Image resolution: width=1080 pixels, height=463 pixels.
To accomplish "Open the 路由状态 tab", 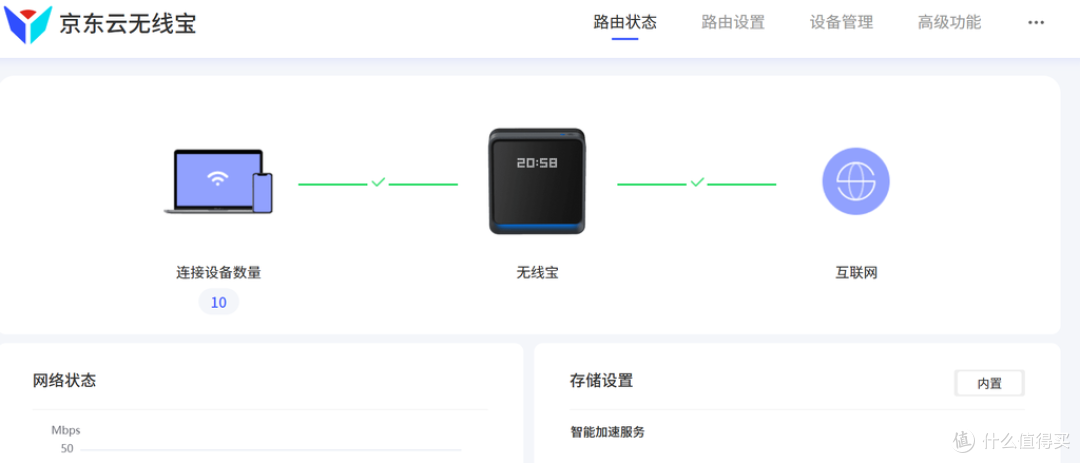I will [625, 22].
